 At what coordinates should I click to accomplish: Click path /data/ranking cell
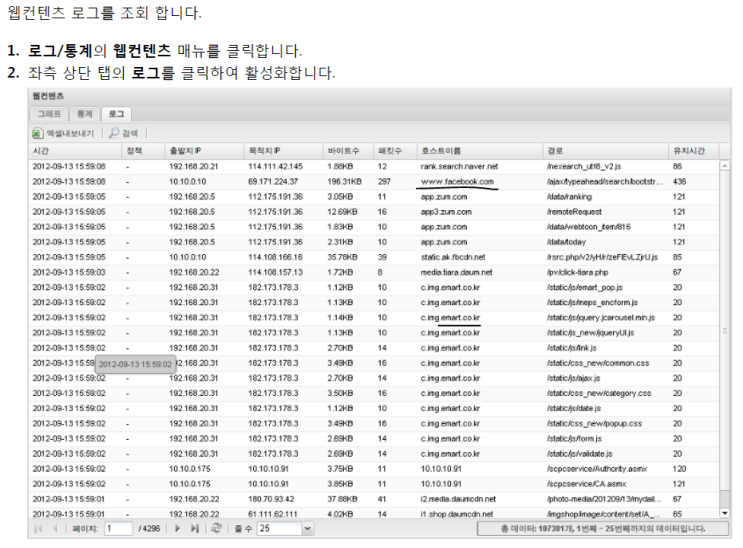tap(569, 197)
